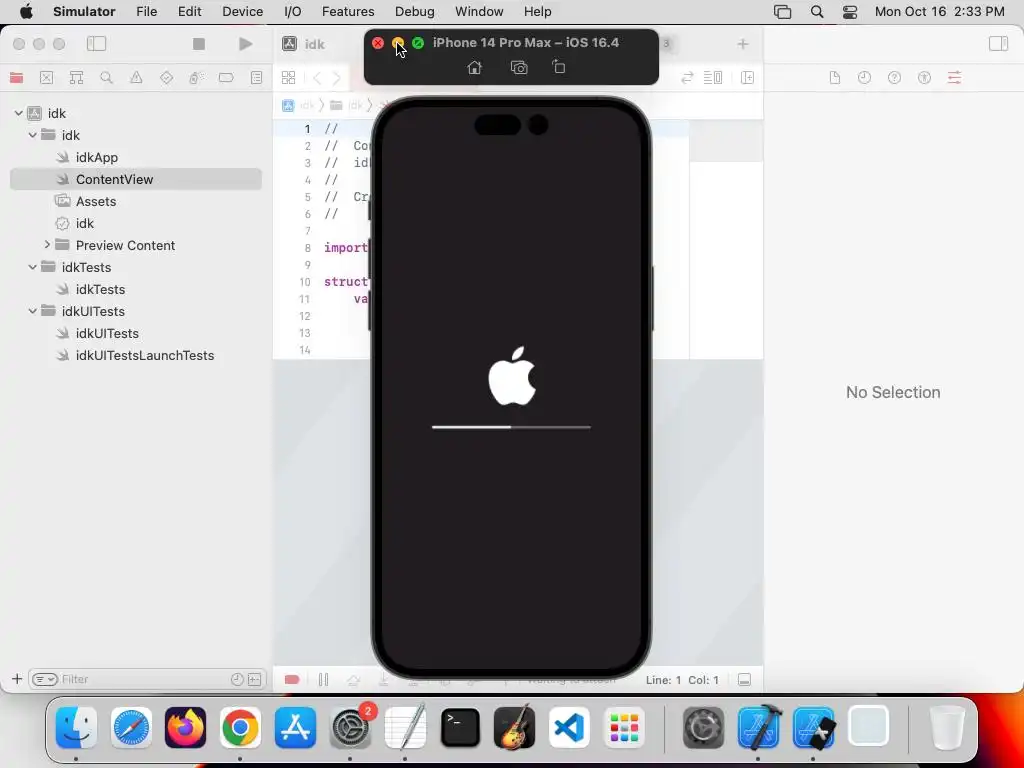Open Terminal from the Dock
The height and width of the screenshot is (768, 1024).
coord(460,727)
